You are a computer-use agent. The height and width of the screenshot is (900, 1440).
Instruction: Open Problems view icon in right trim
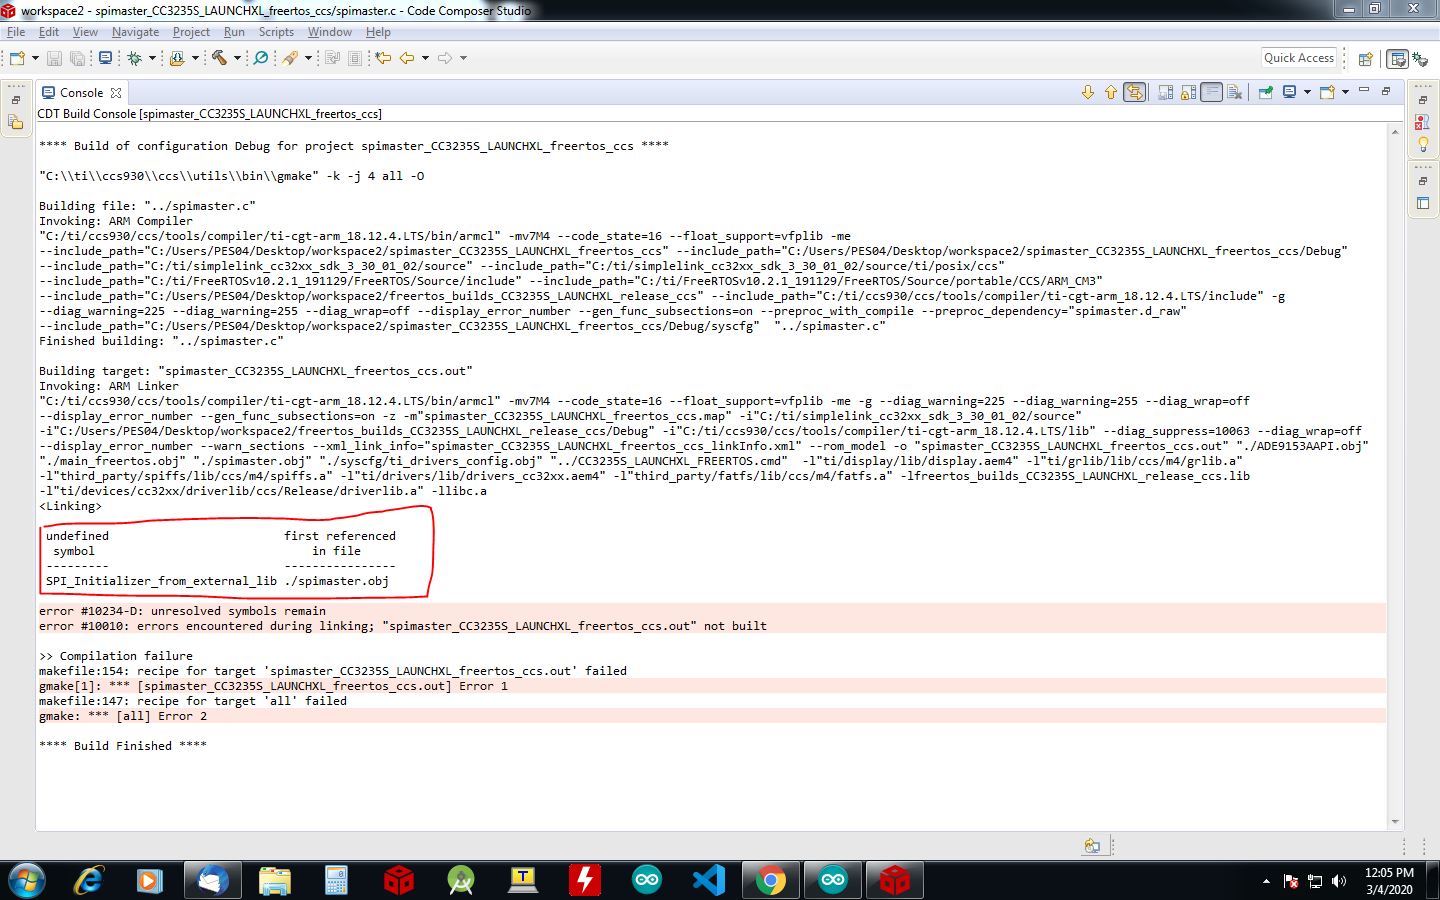click(x=1422, y=122)
